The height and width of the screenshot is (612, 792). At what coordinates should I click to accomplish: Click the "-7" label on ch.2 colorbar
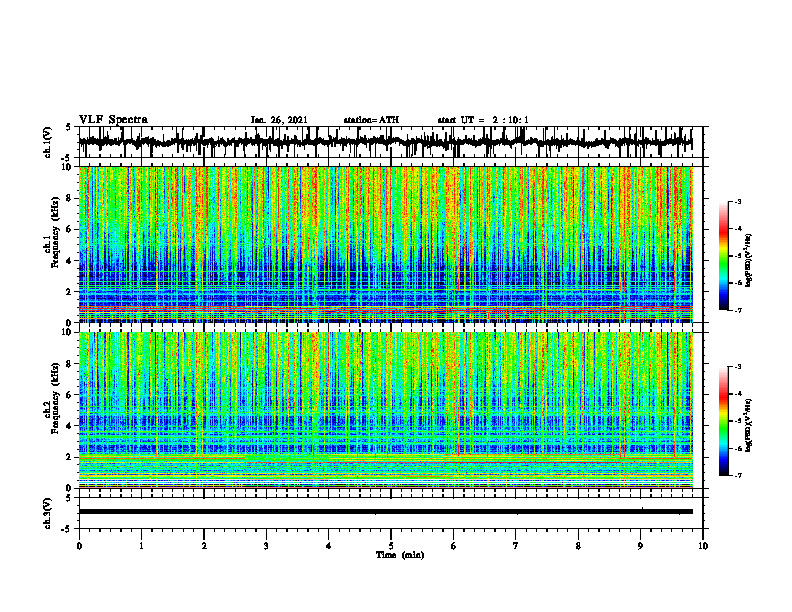(x=737, y=476)
